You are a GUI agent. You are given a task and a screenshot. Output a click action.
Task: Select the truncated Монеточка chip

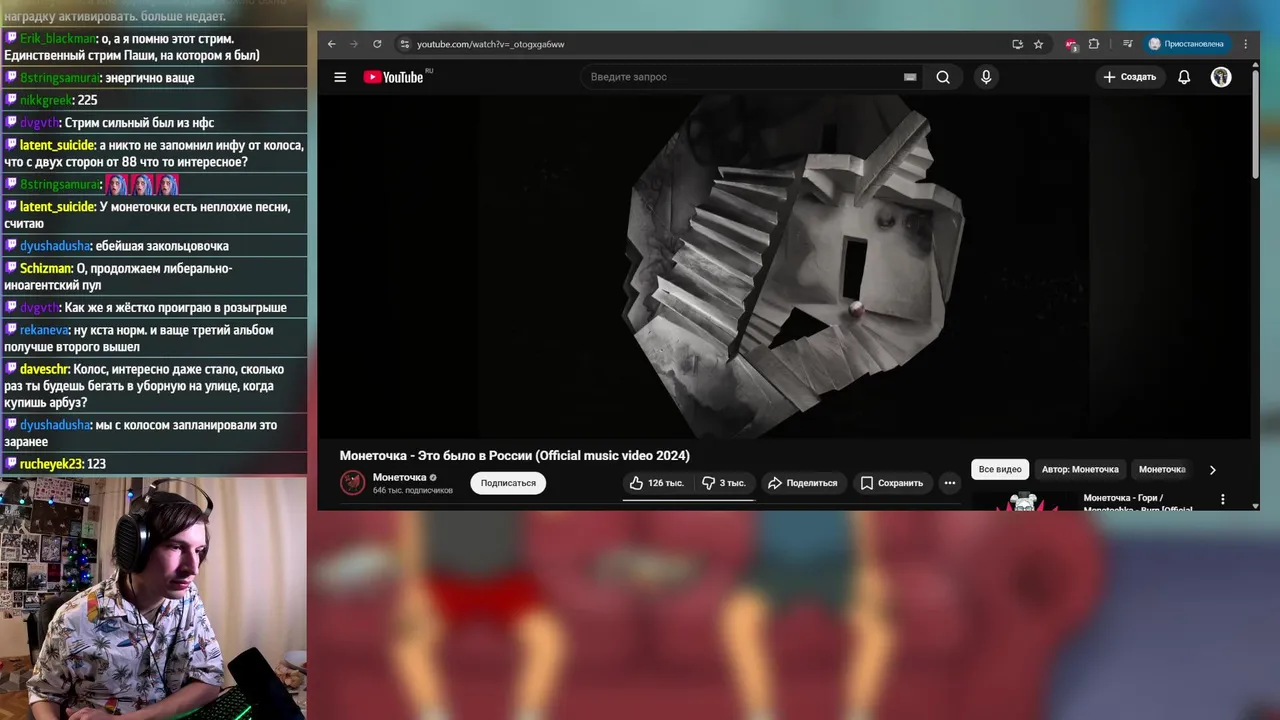point(1162,469)
